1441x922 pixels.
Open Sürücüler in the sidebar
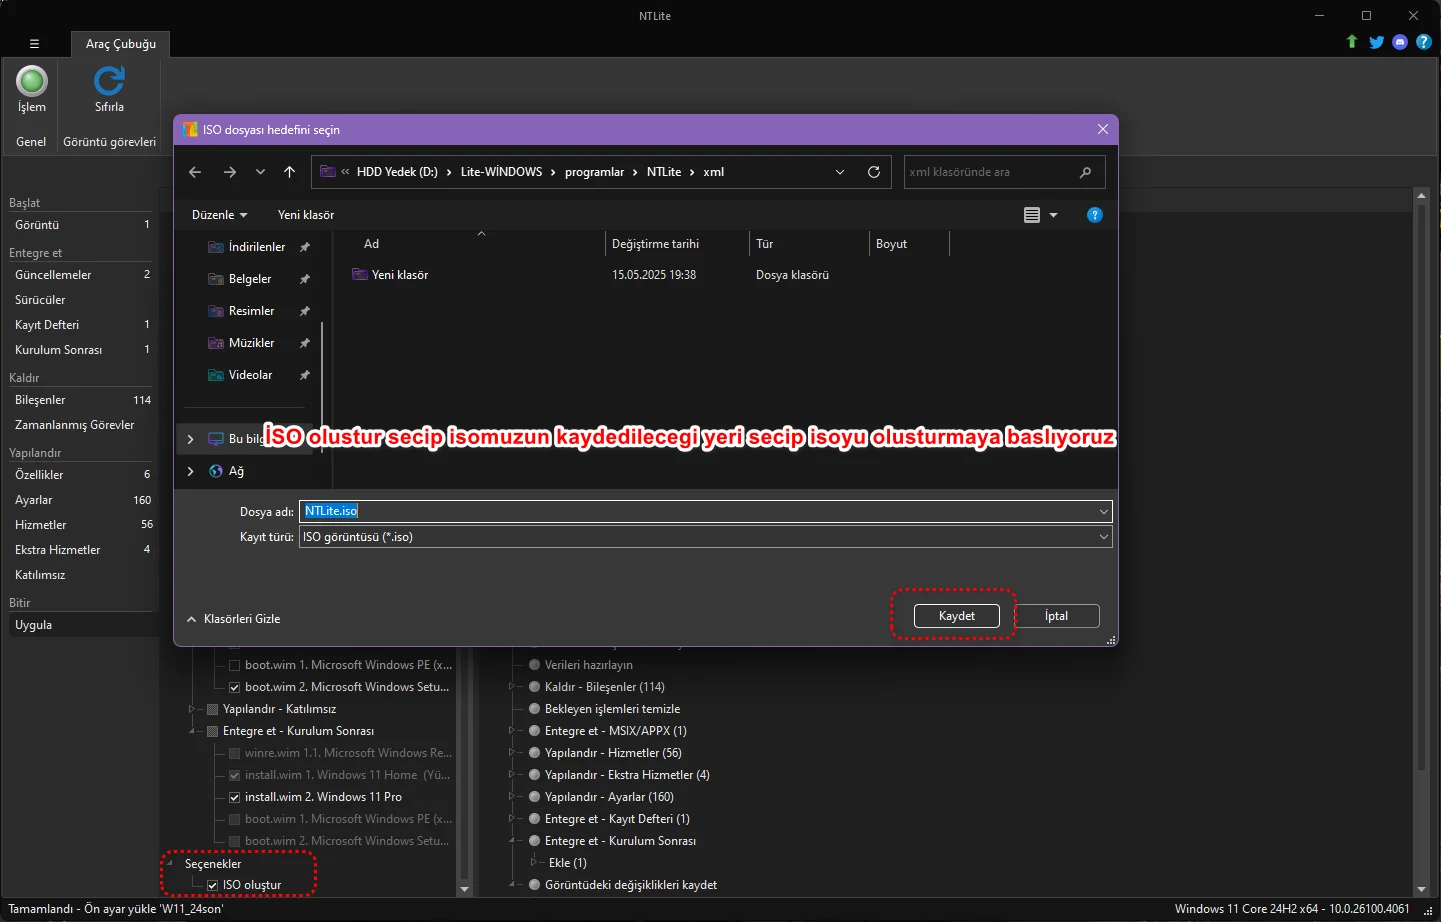point(81,300)
